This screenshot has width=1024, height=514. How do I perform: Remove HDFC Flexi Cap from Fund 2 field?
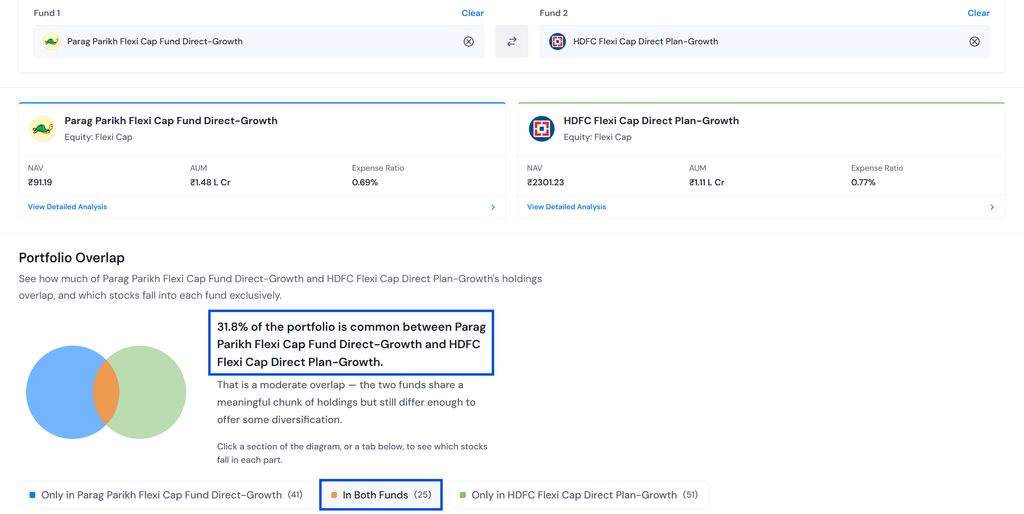coord(974,41)
